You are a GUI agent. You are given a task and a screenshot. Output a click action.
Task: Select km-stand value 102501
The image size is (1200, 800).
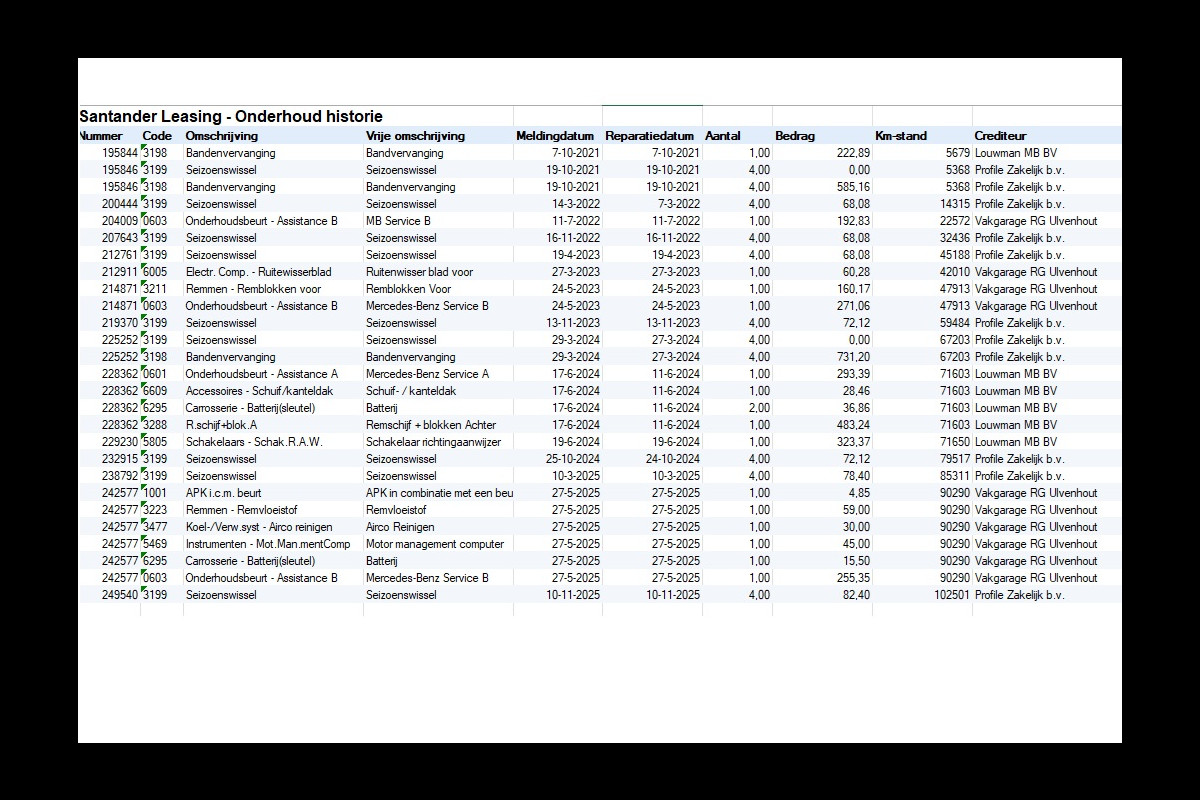click(x=951, y=595)
